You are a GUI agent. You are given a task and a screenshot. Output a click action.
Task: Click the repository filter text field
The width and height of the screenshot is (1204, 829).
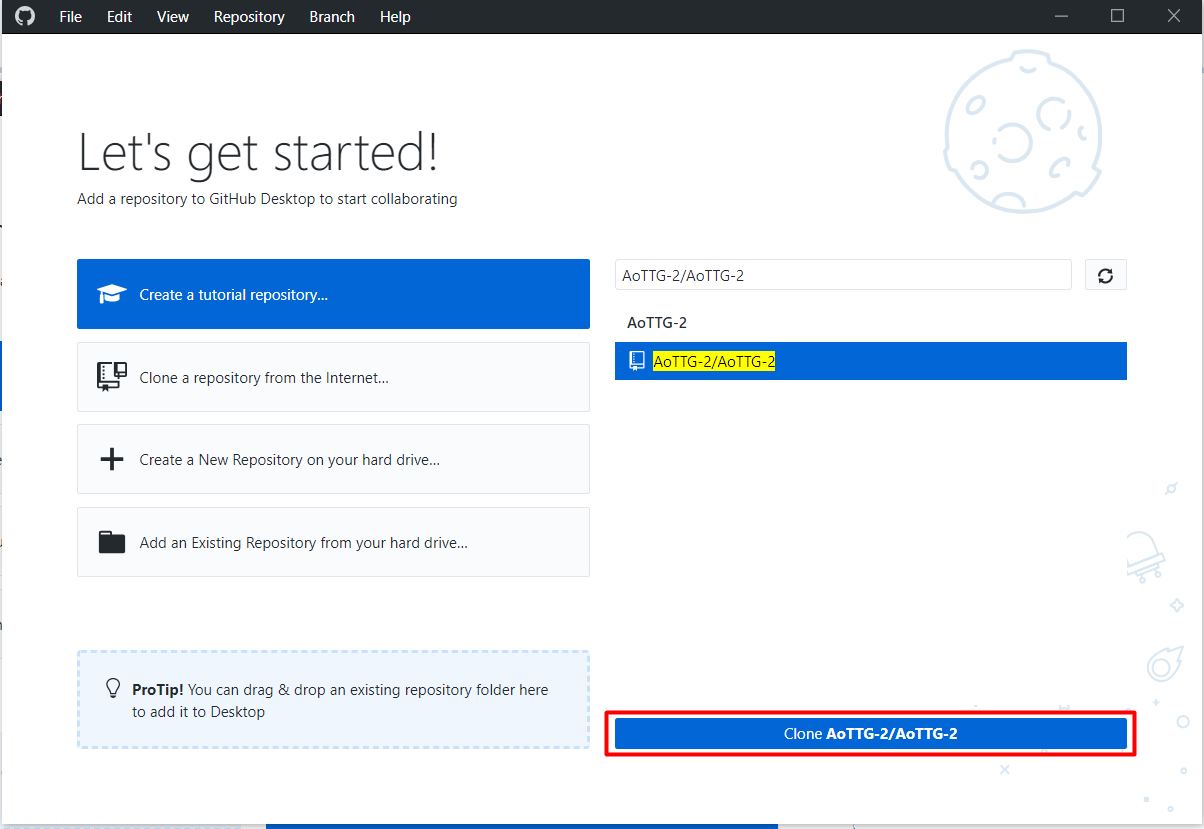coord(843,275)
